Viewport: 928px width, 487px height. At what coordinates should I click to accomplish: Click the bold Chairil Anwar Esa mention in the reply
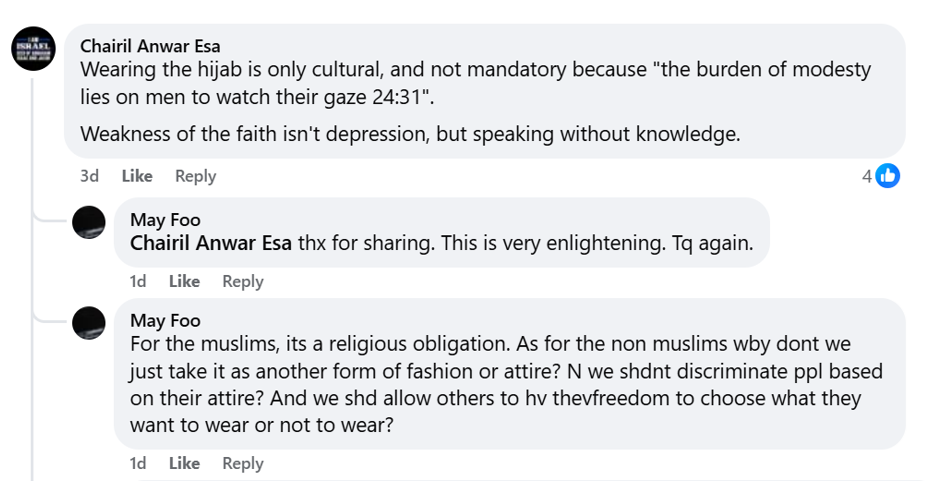[211, 243]
